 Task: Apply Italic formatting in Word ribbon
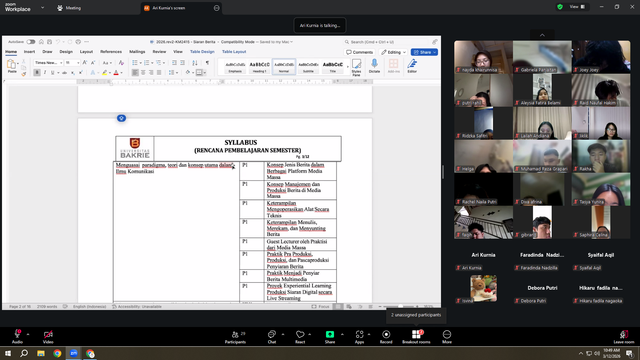44,73
